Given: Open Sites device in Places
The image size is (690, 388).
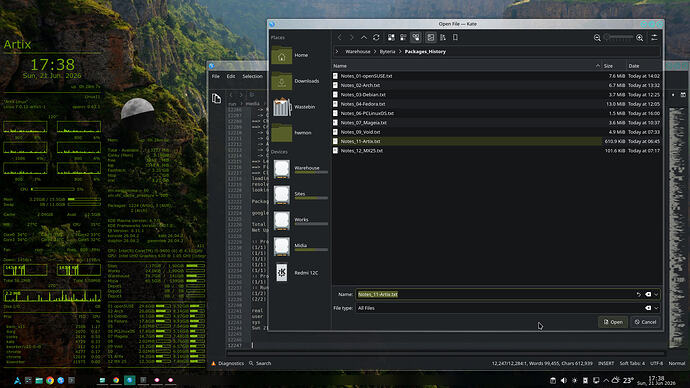Looking at the screenshot, I should (299, 194).
